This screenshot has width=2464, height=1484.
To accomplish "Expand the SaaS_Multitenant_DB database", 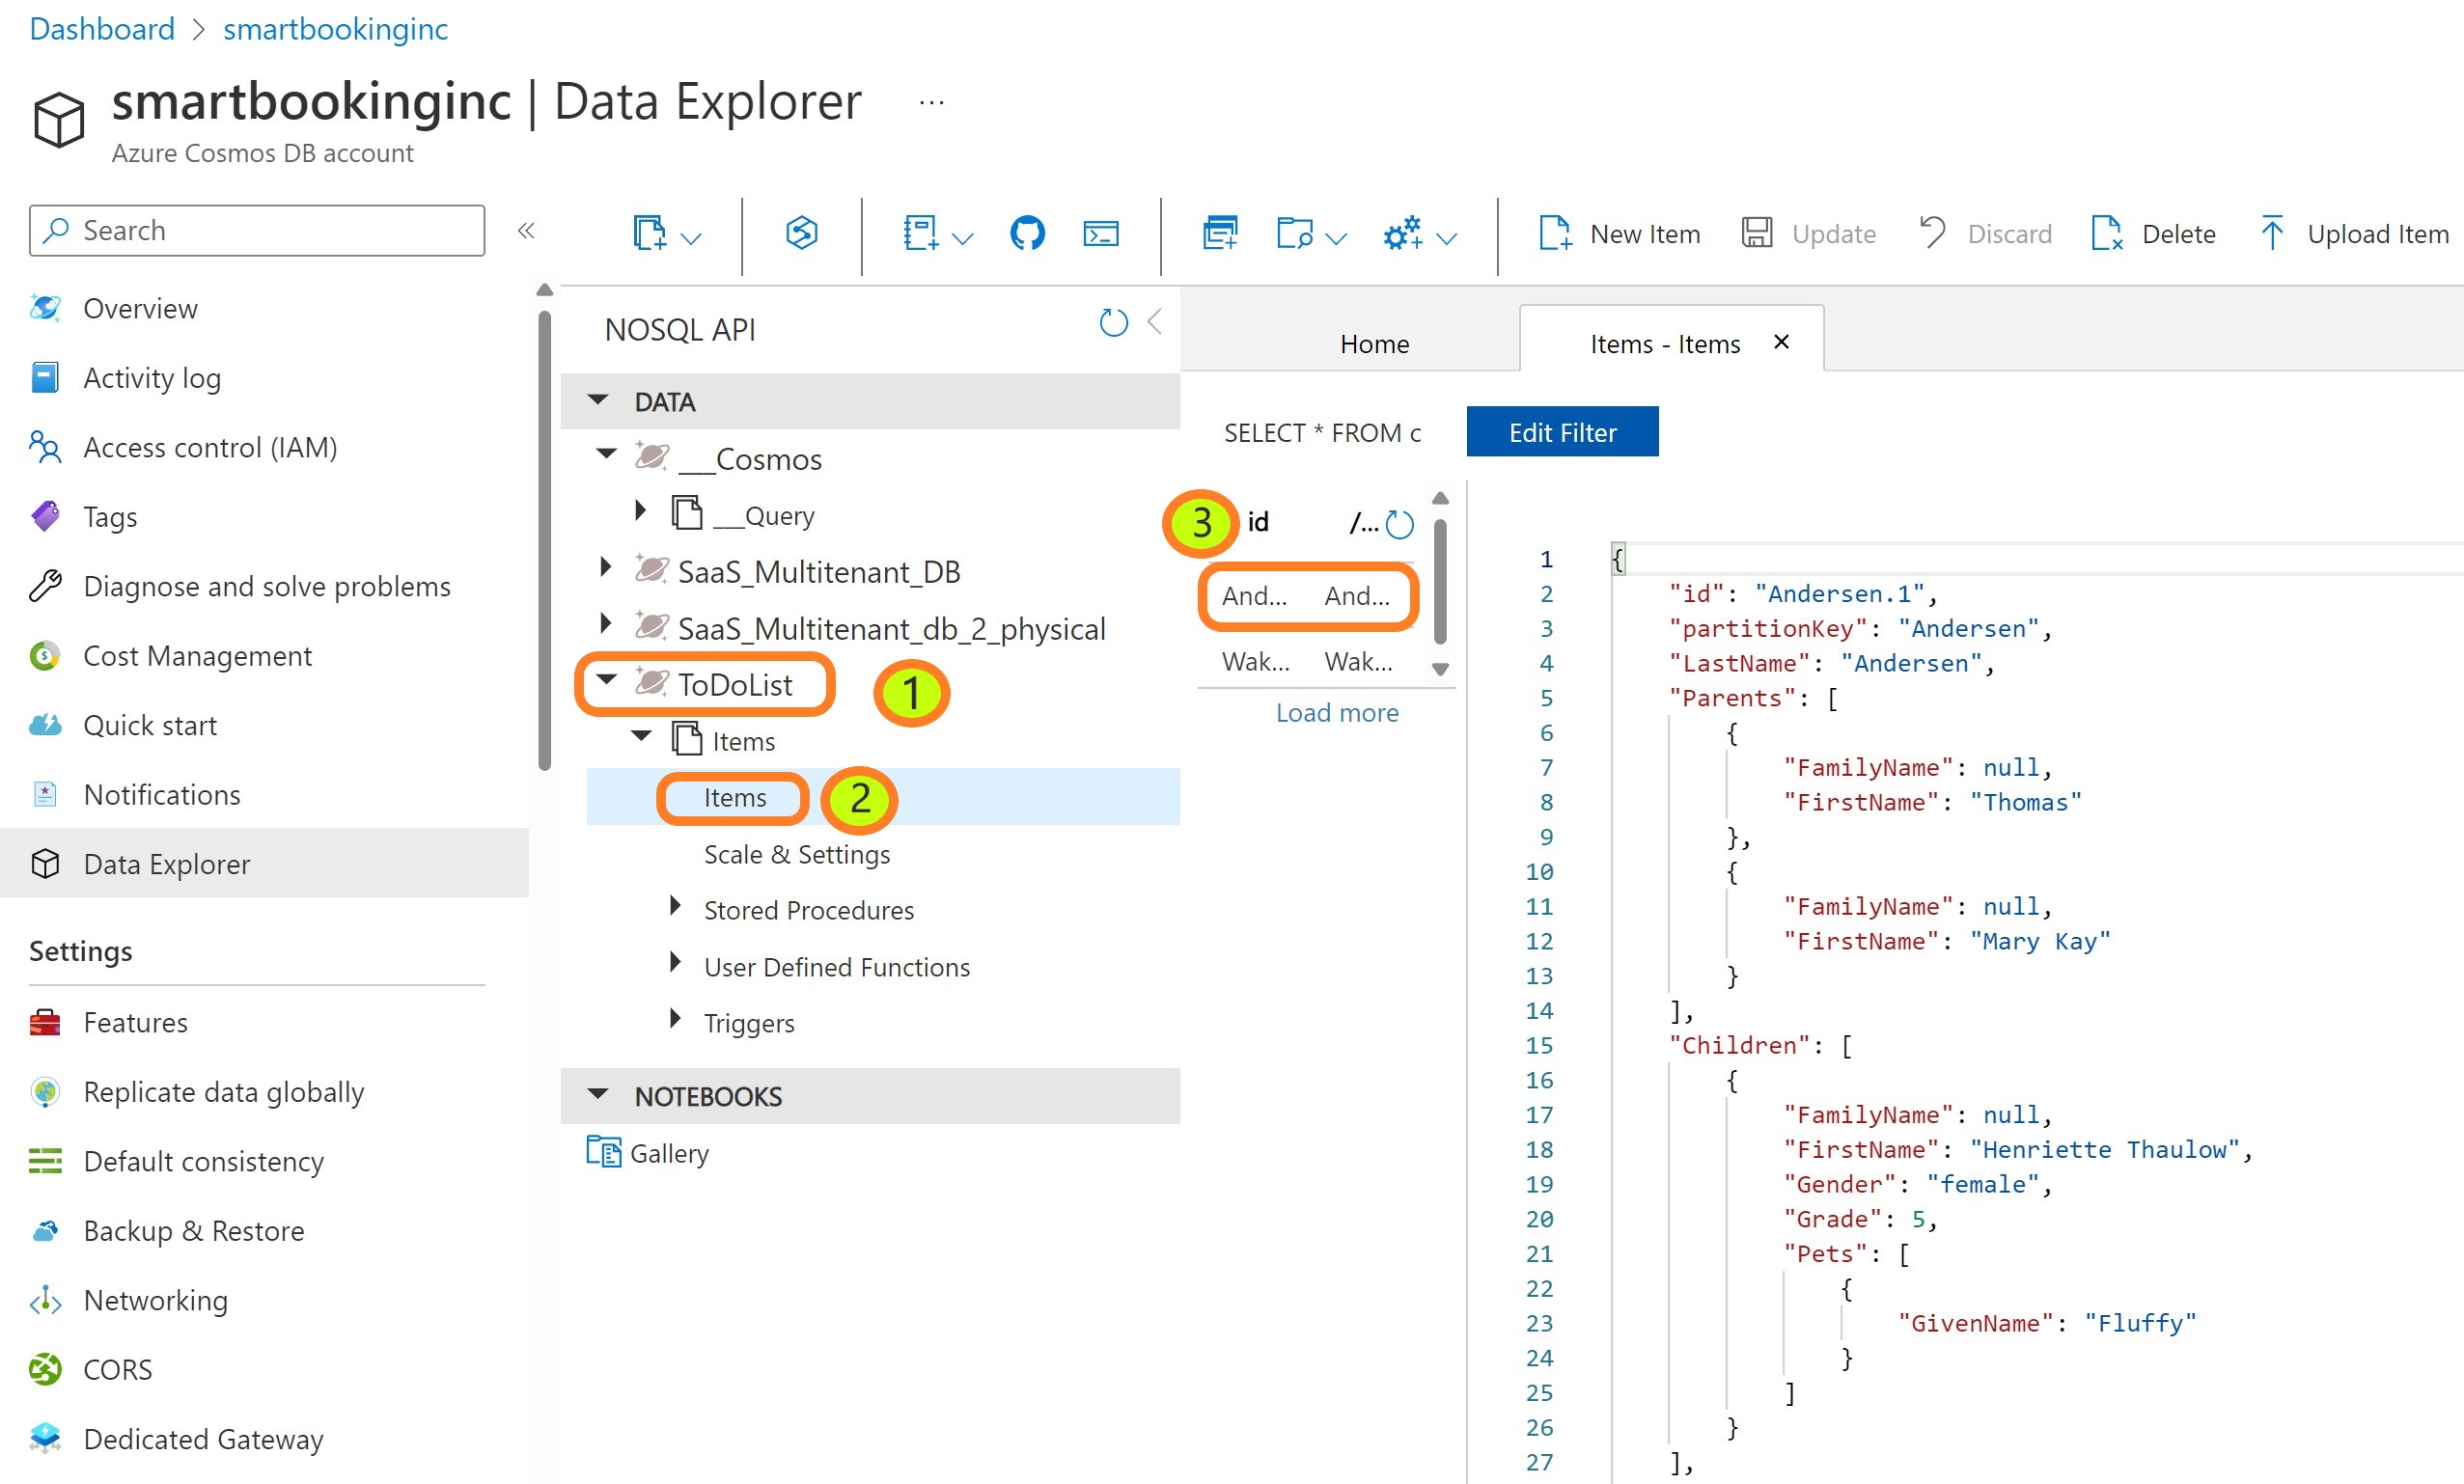I will pos(605,568).
